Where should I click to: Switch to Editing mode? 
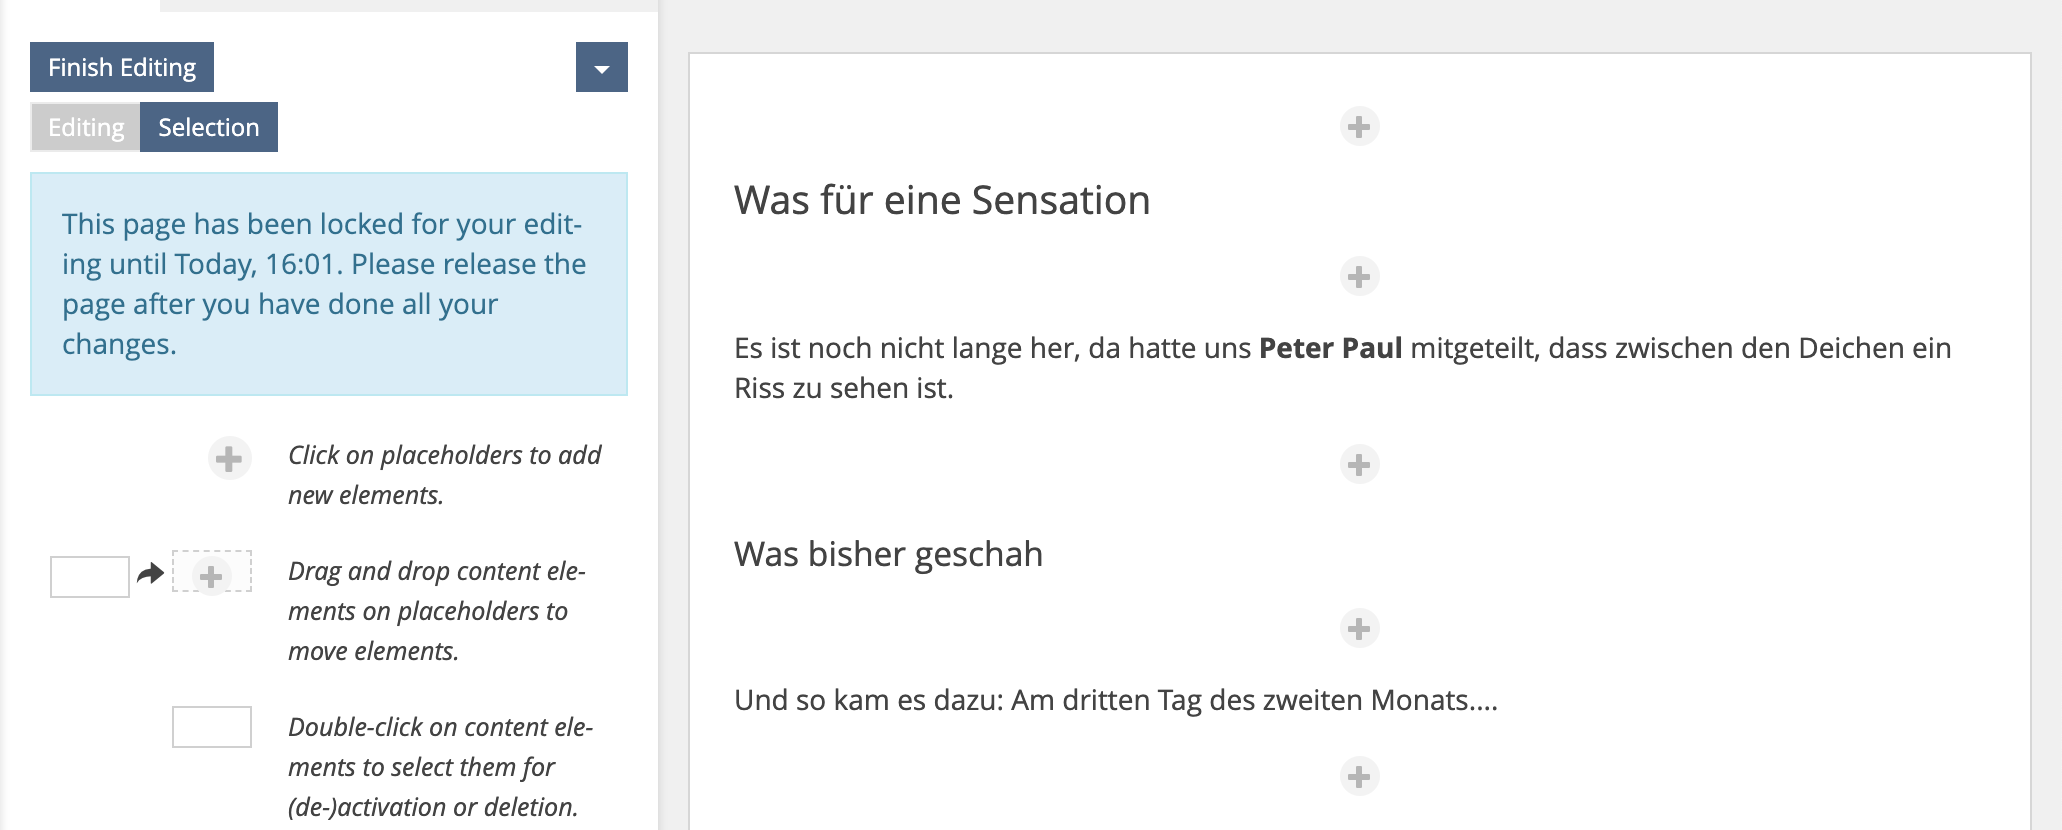(86, 127)
